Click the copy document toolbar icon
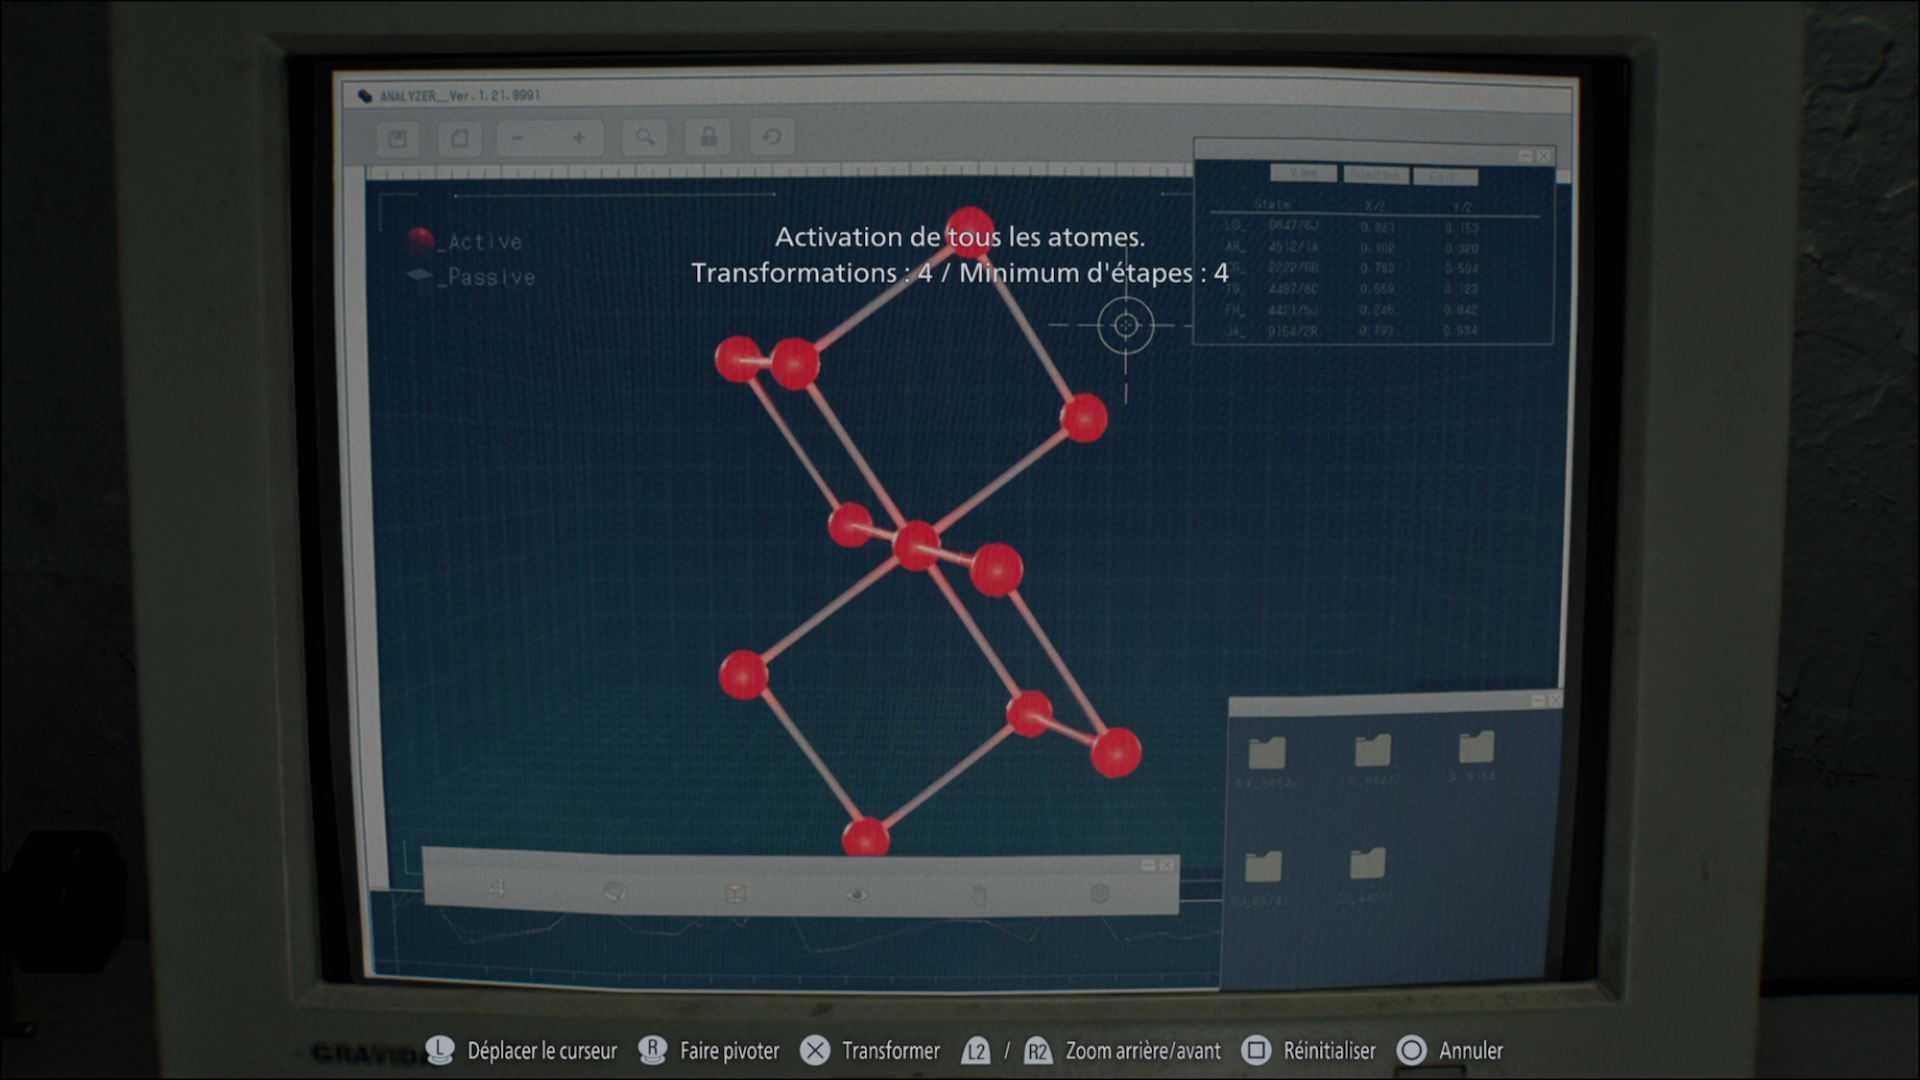 (x=459, y=138)
